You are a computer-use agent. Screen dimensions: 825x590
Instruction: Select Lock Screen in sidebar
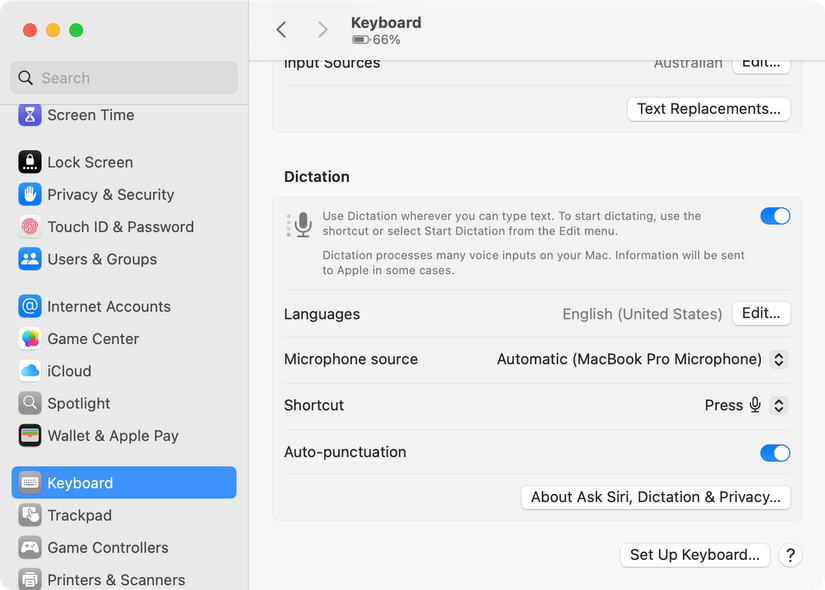(x=124, y=162)
